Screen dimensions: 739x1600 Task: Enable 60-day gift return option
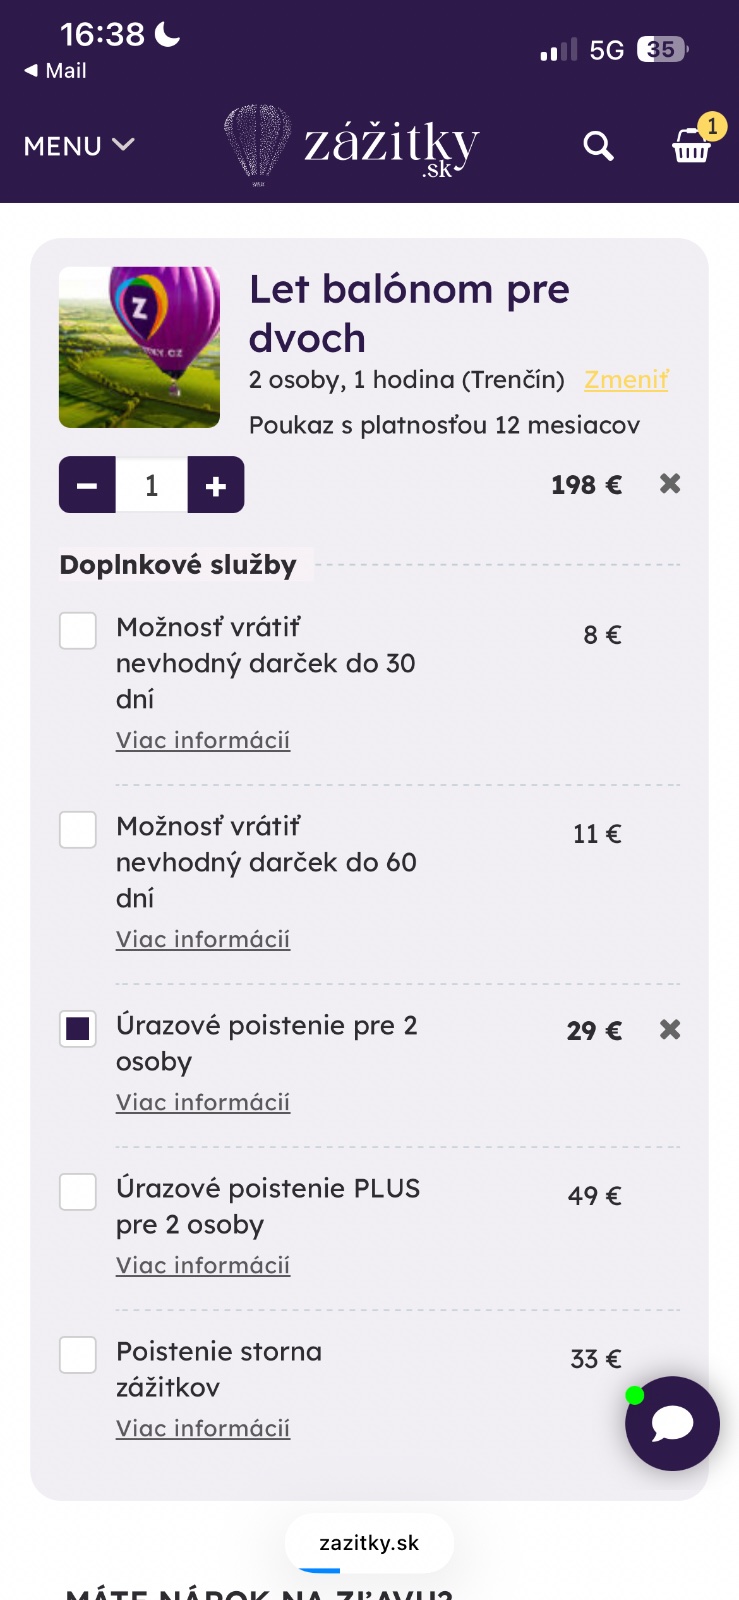(78, 830)
